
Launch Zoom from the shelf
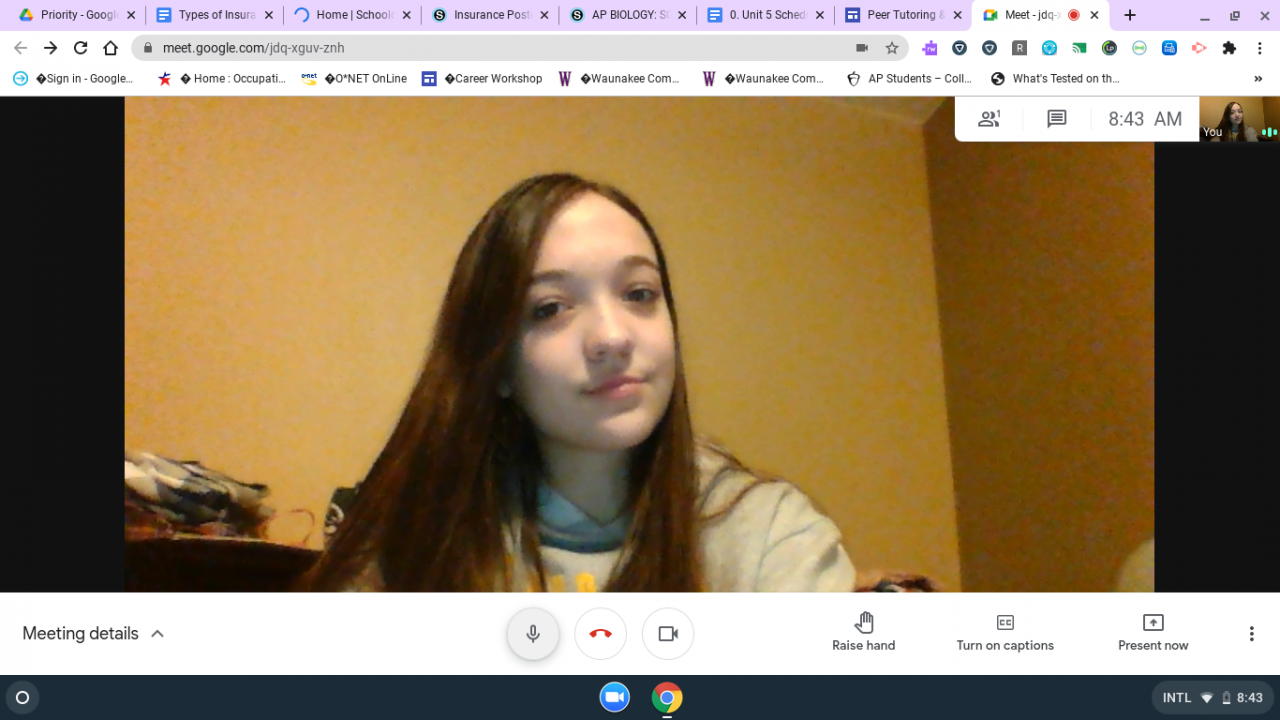tap(615, 698)
